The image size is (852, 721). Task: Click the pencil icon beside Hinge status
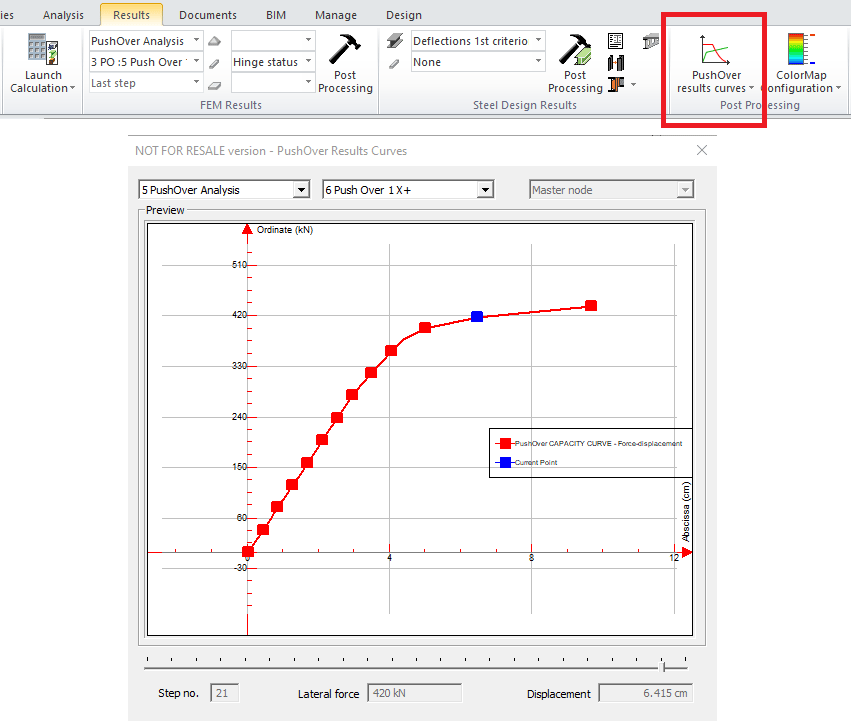214,63
